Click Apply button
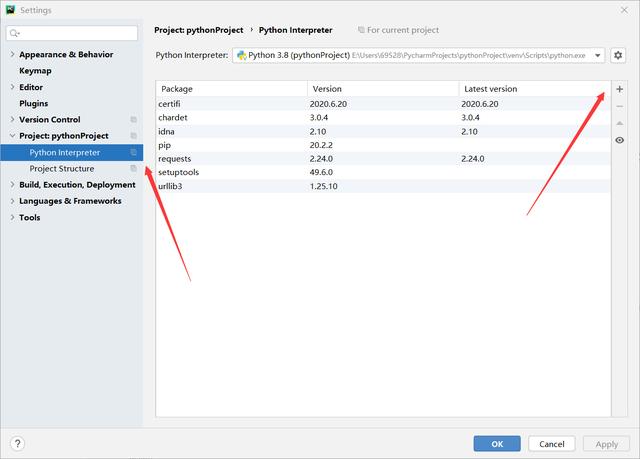 point(606,443)
